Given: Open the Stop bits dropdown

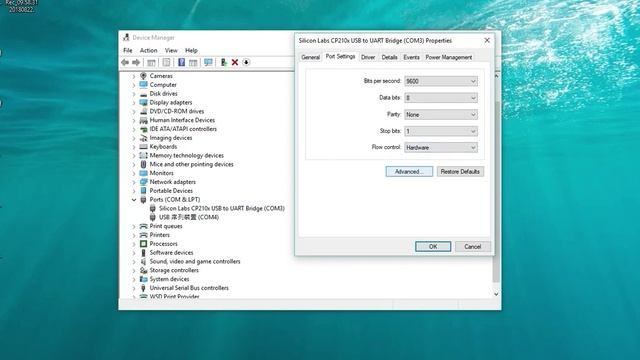Looking at the screenshot, I should [x=441, y=131].
